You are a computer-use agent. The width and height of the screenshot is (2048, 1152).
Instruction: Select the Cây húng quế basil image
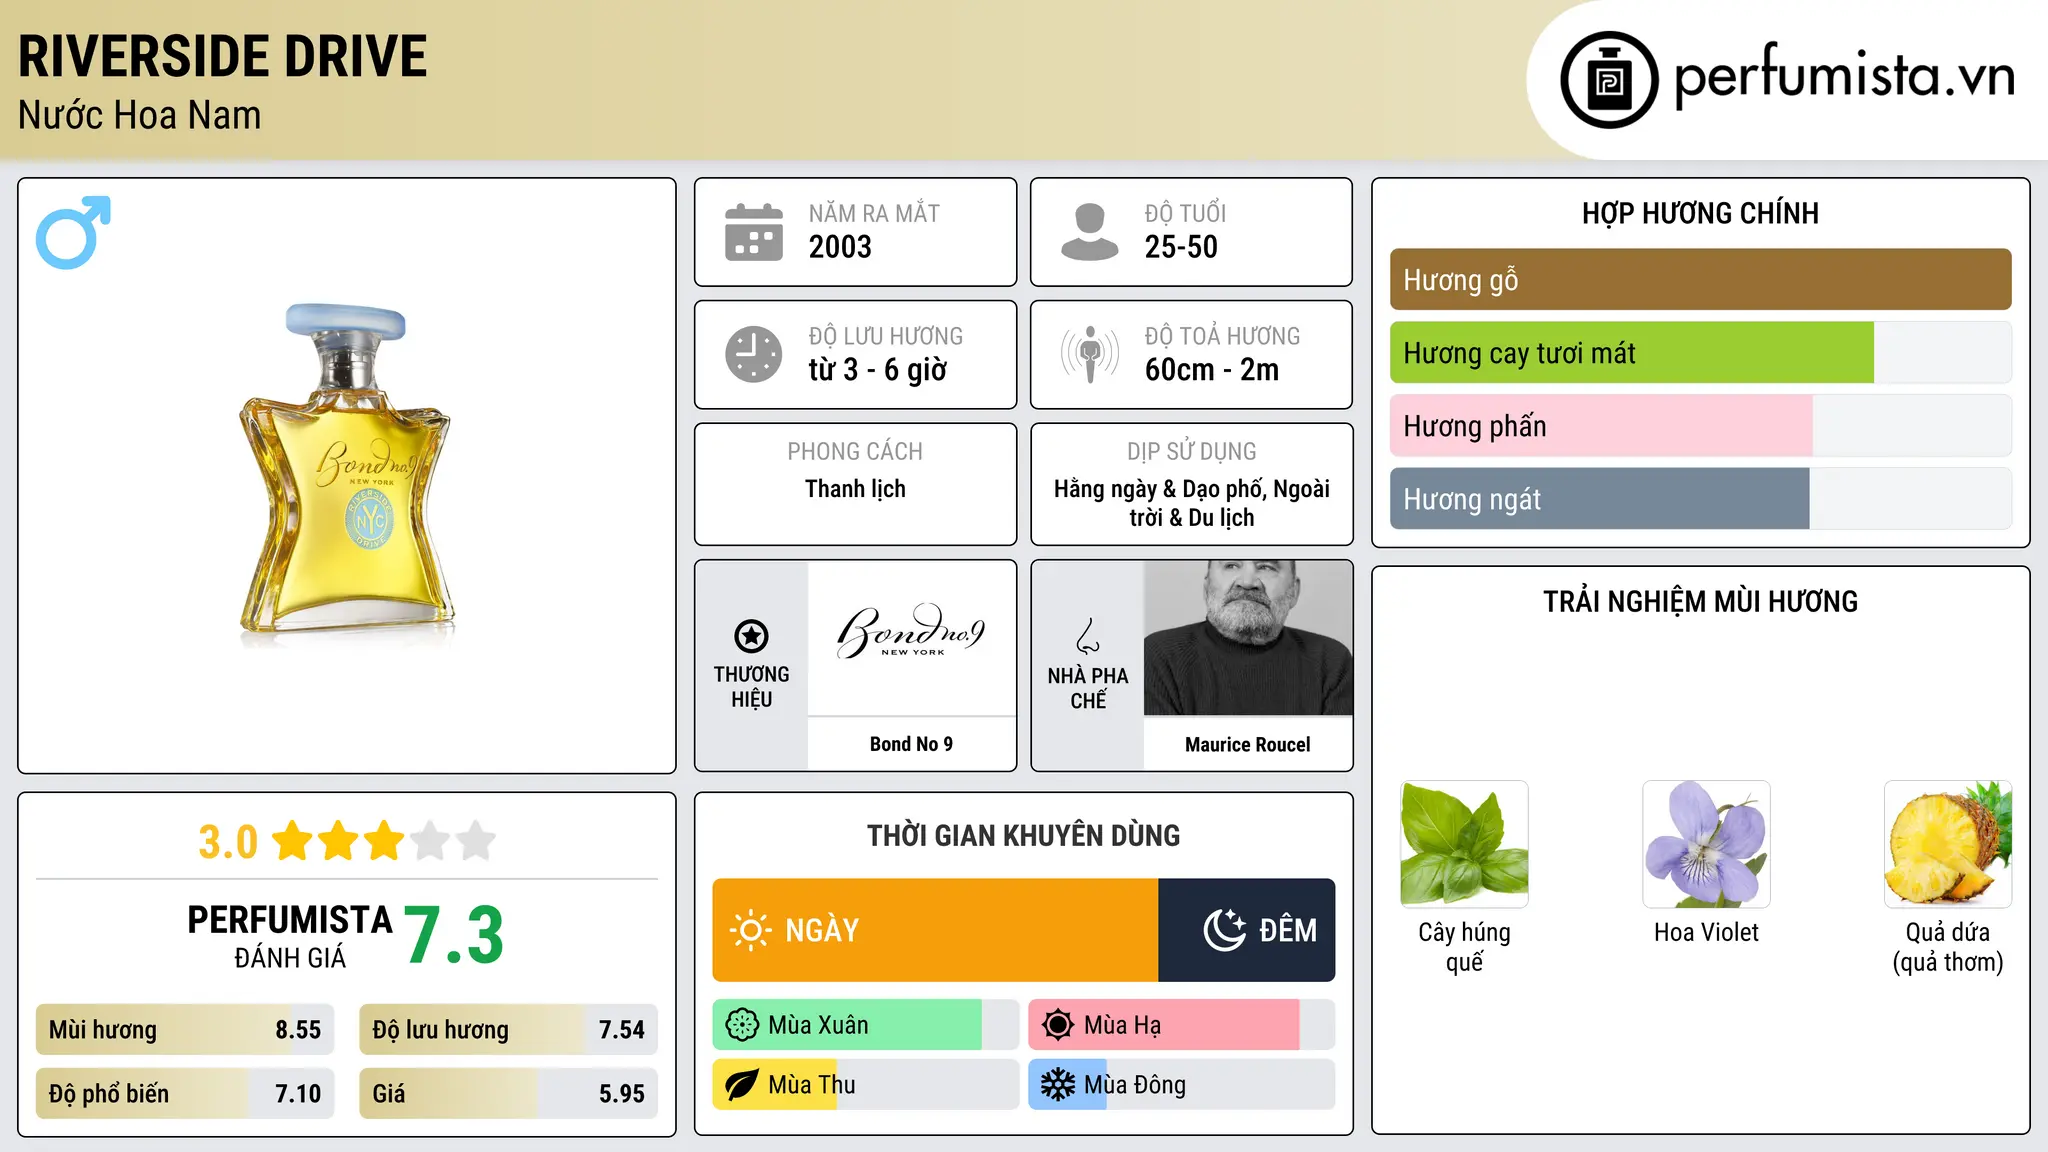click(1464, 844)
